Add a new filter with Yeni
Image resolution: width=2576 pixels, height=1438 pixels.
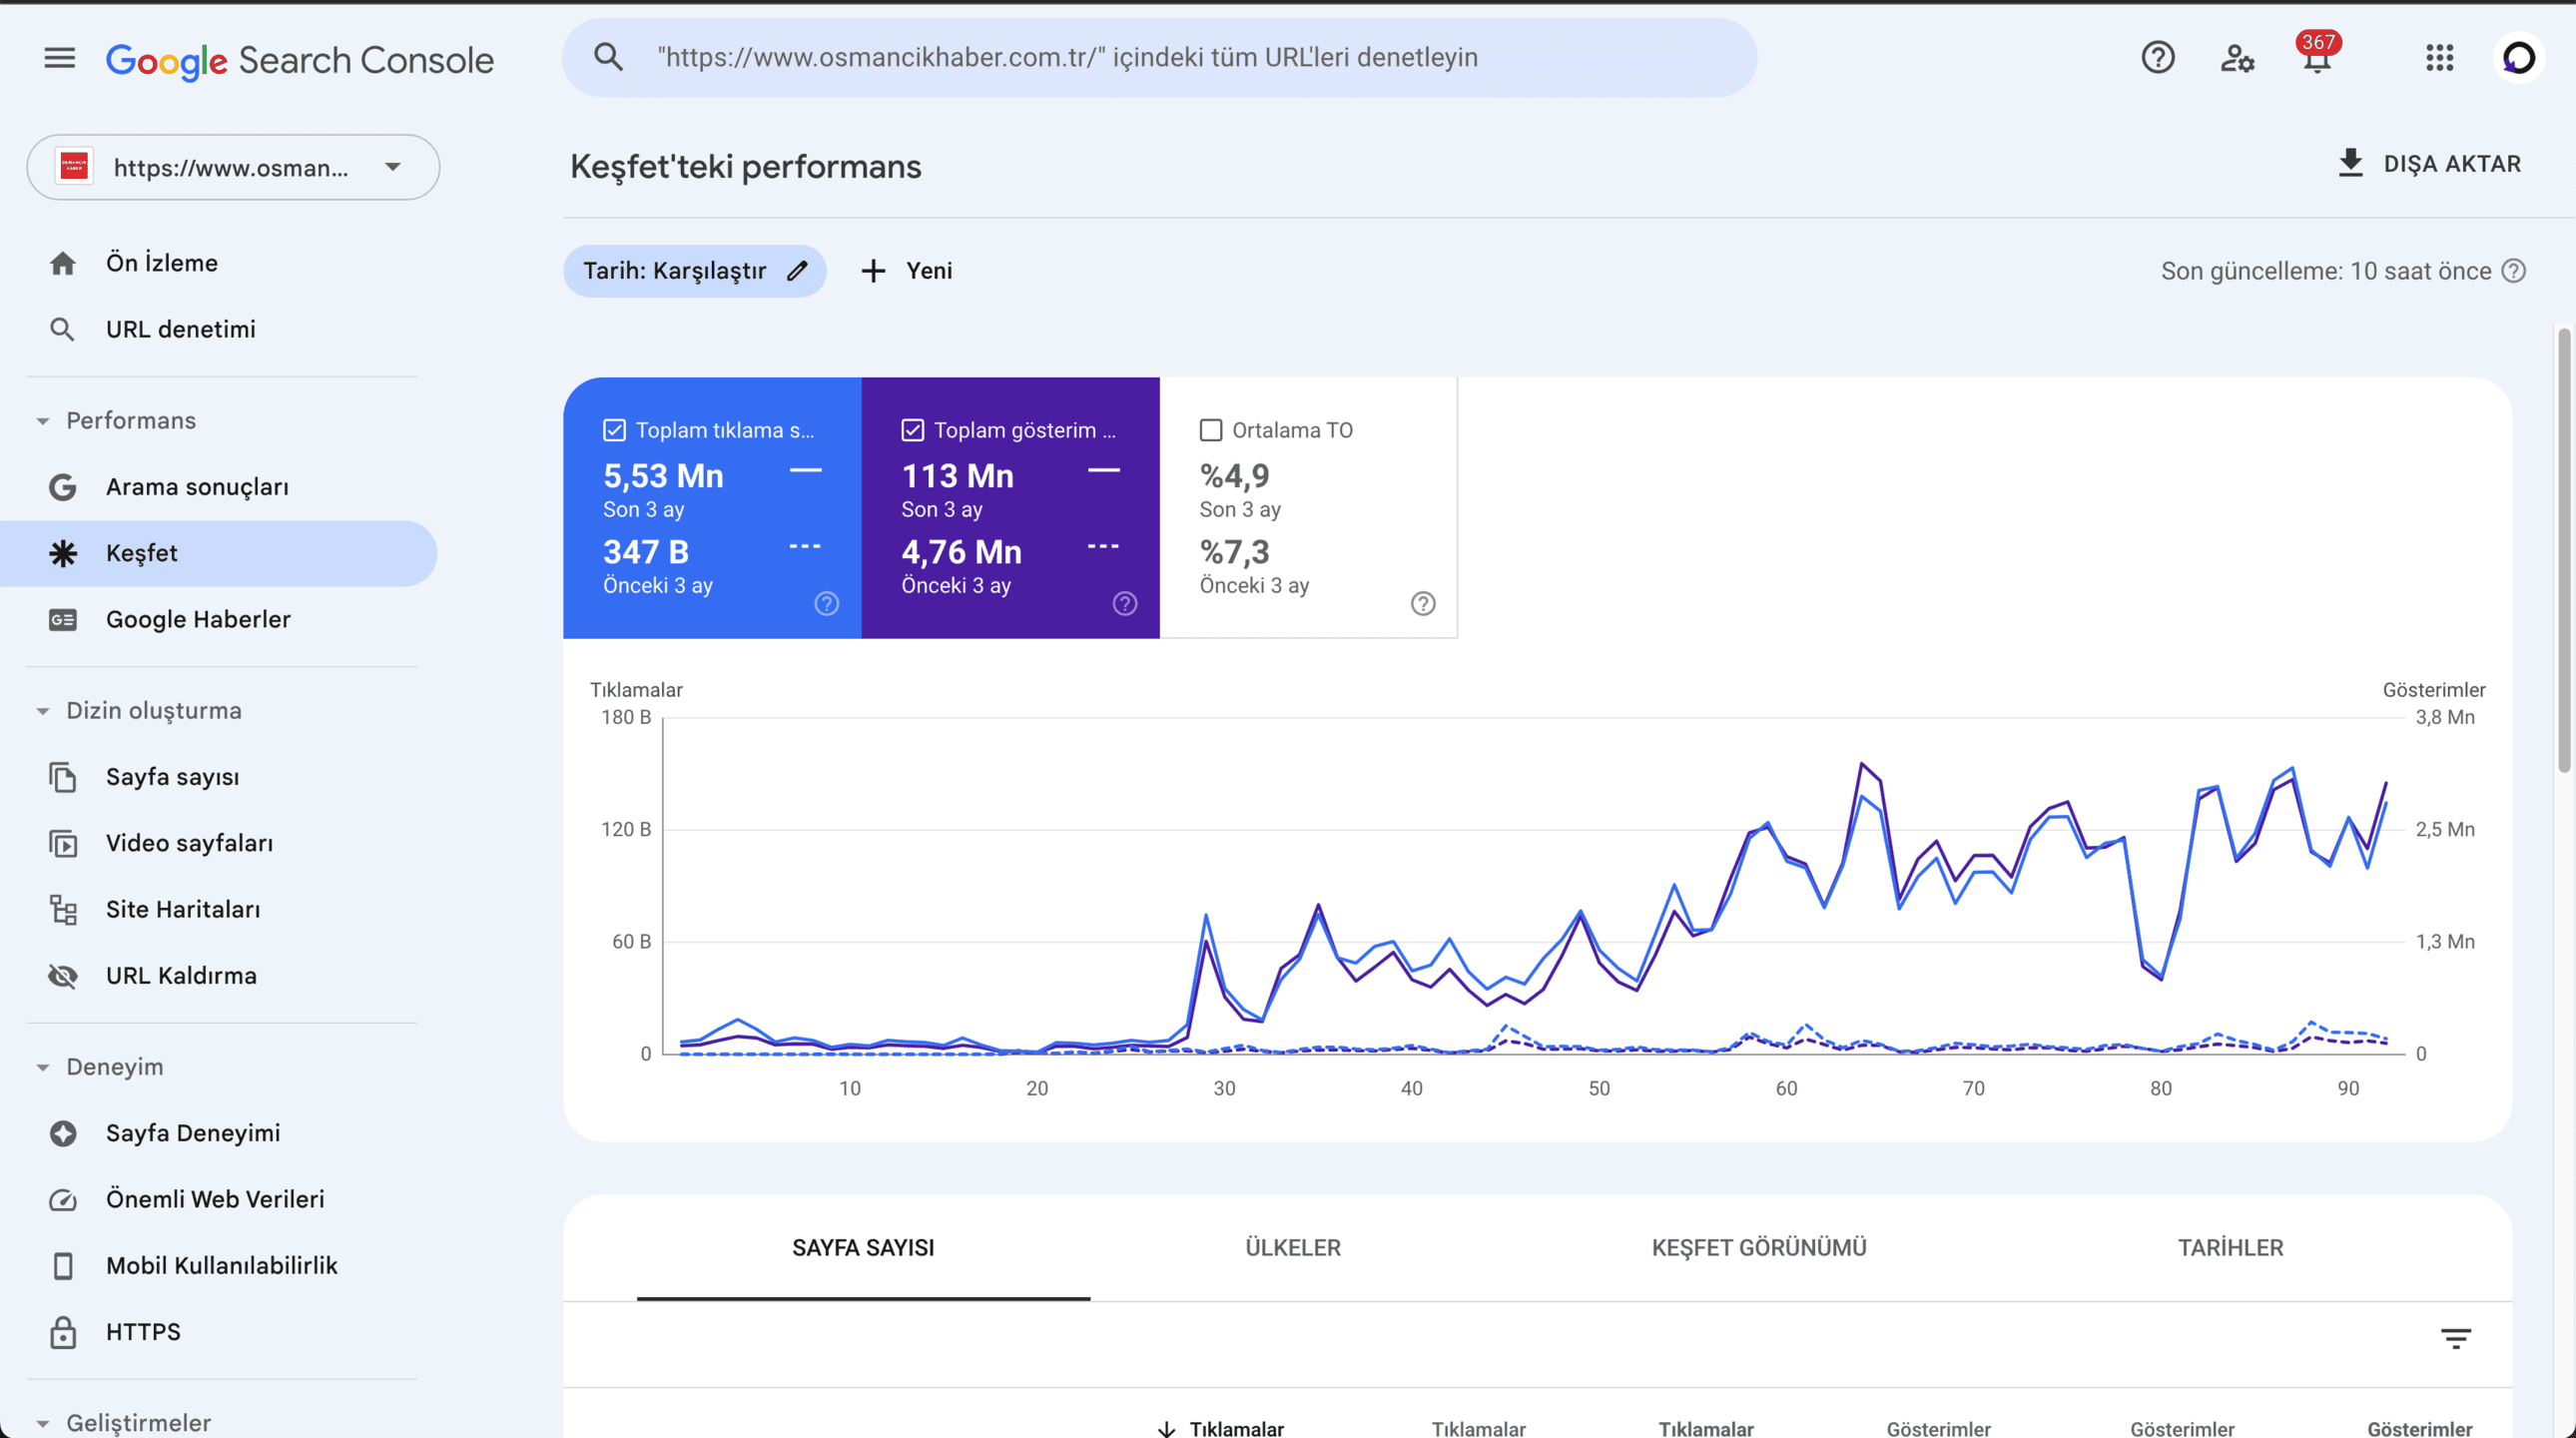pyautogui.click(x=907, y=271)
